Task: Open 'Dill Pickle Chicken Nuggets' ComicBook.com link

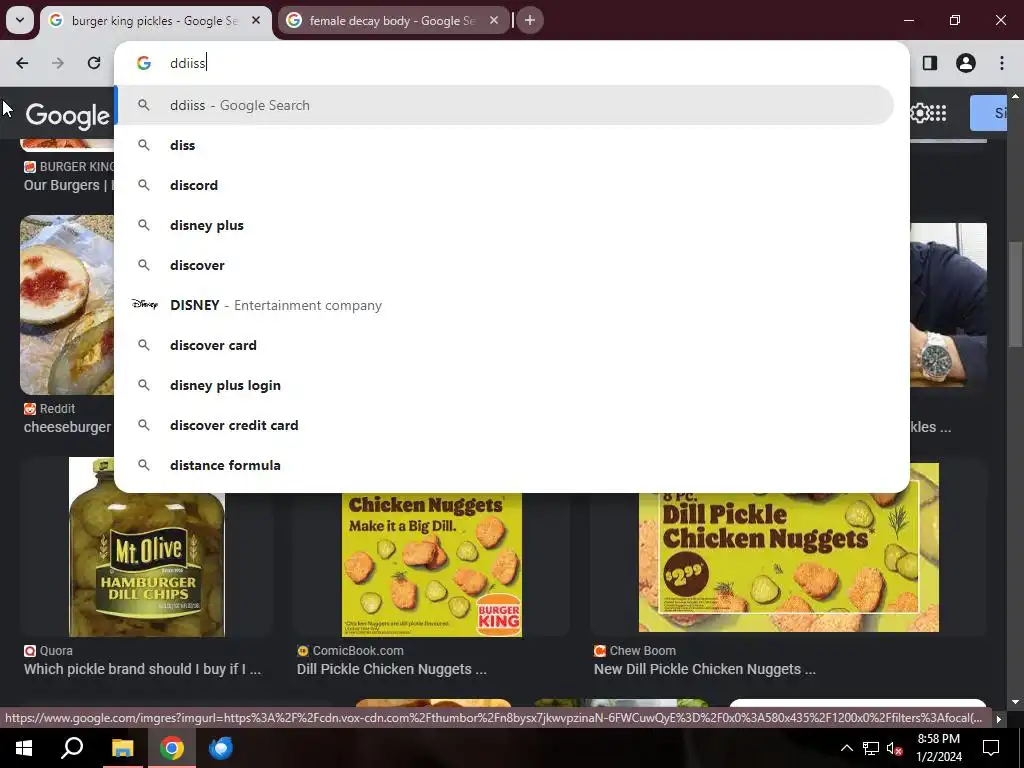Action: [x=391, y=669]
